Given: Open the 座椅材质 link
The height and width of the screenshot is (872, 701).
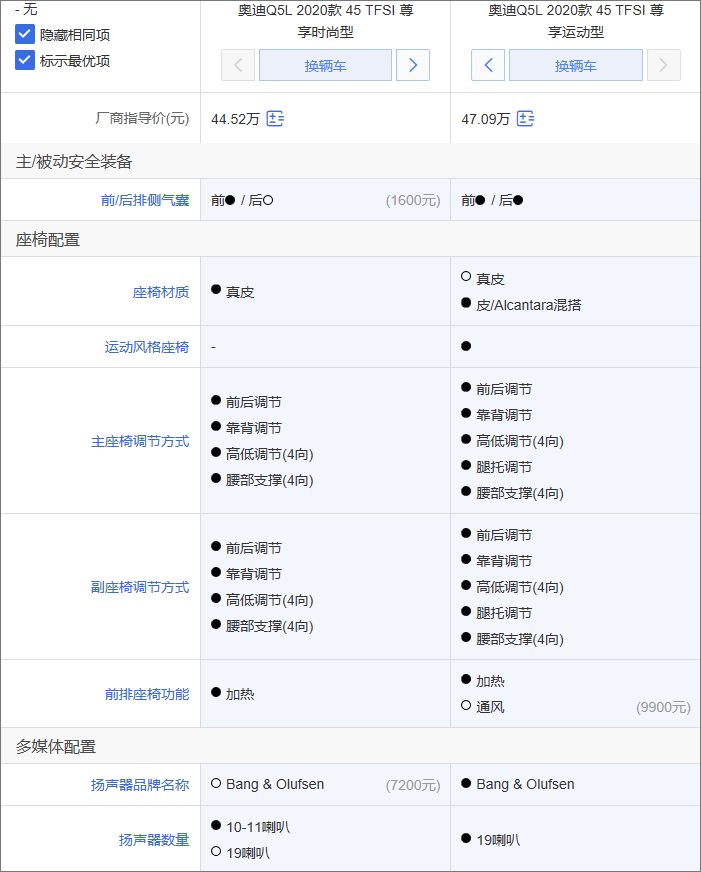Looking at the screenshot, I should coord(161,292).
